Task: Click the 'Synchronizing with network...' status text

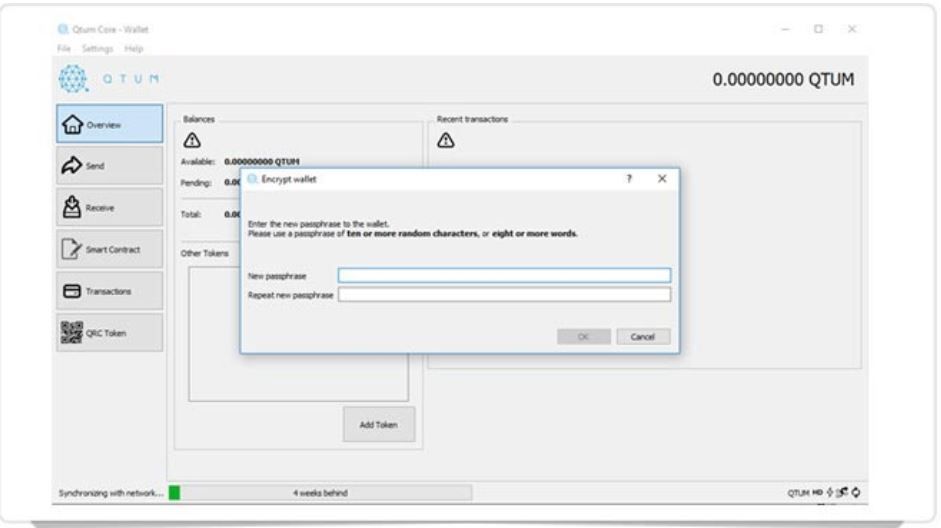Action: pos(111,493)
